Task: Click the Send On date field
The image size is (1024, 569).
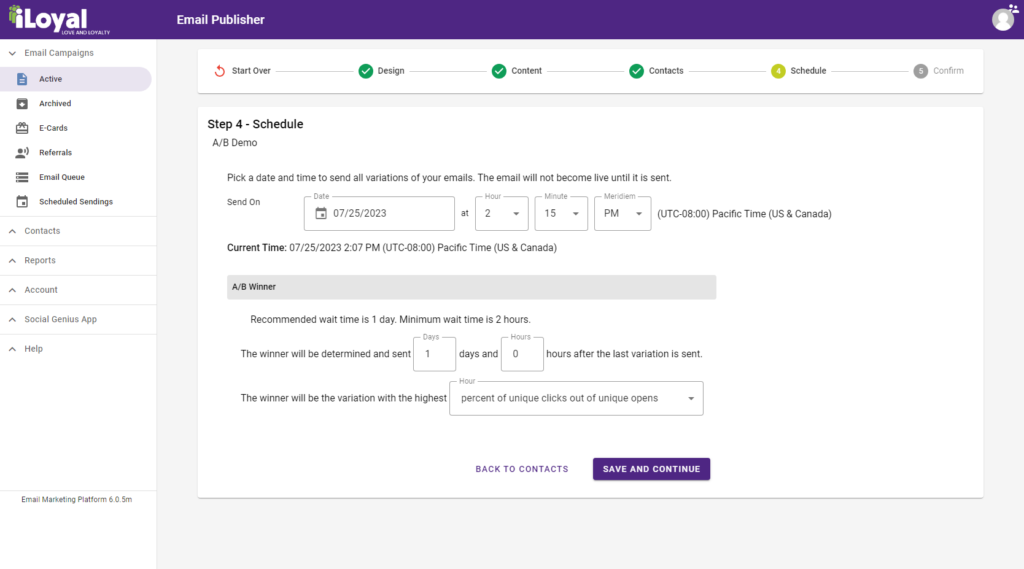Action: (x=379, y=214)
